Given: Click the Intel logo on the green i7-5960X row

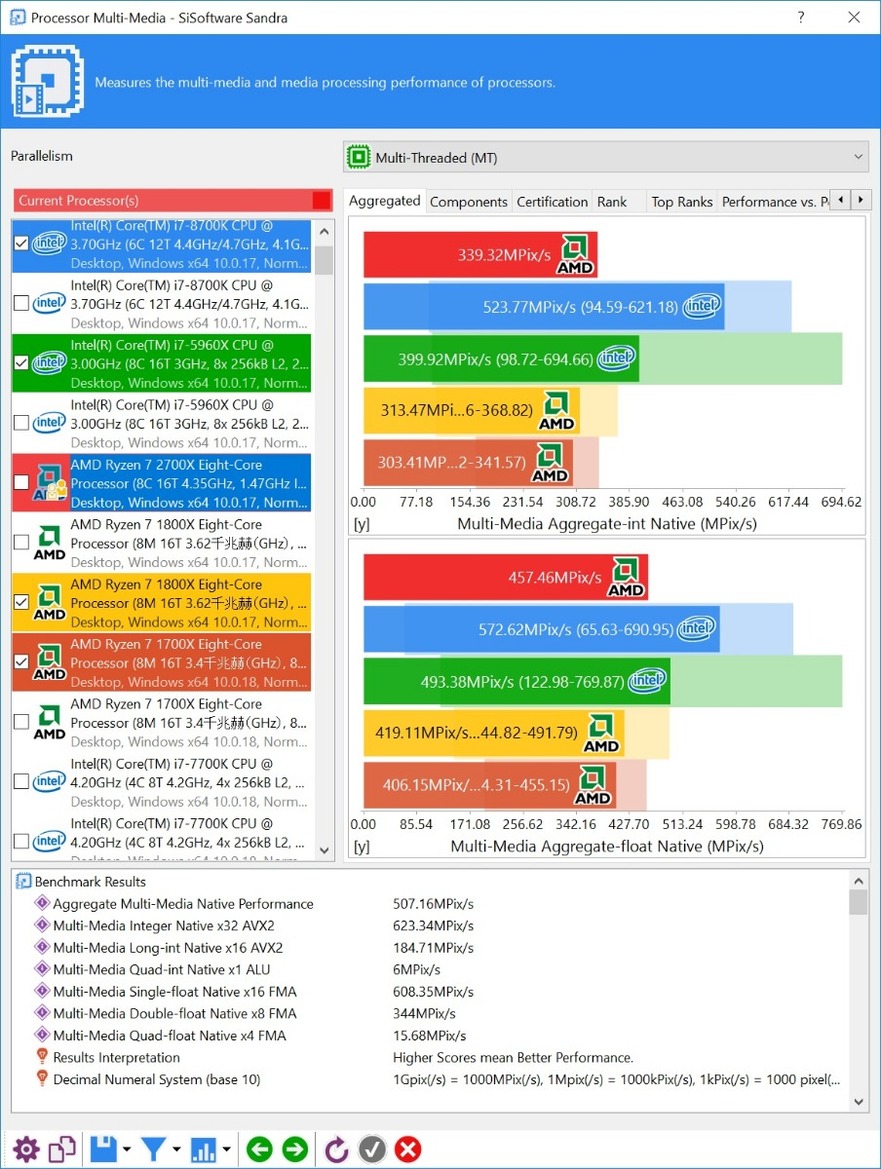Looking at the screenshot, I should tap(49, 363).
